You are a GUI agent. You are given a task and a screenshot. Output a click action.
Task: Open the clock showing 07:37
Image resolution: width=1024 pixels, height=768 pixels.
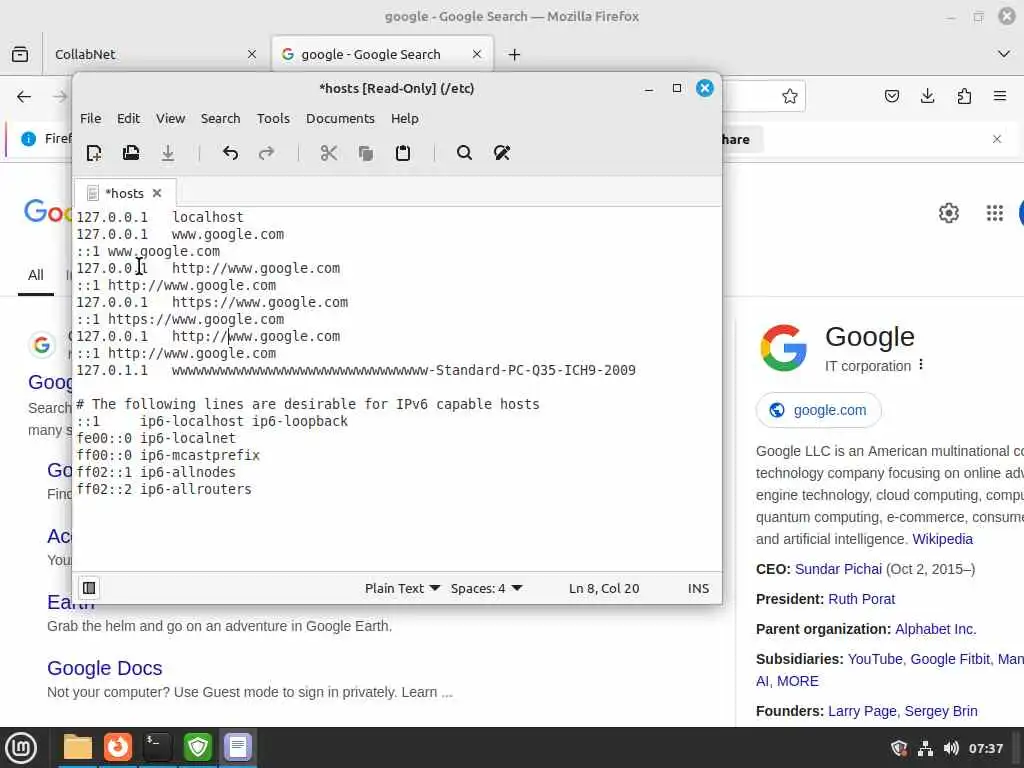[x=985, y=748]
